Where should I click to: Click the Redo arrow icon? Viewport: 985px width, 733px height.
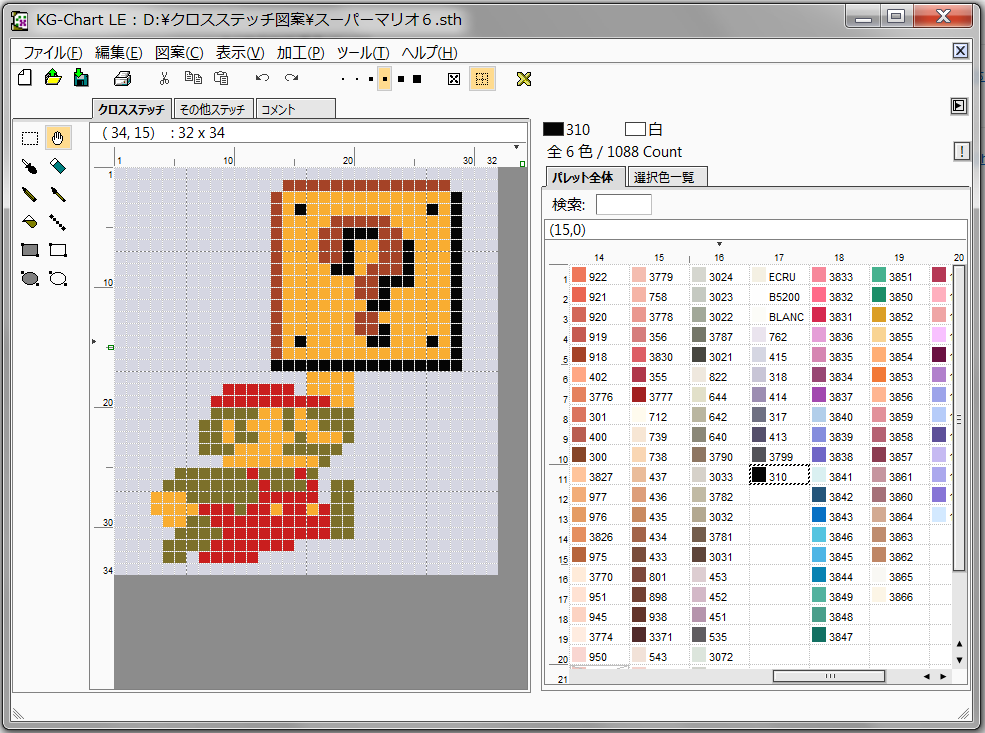pos(291,78)
